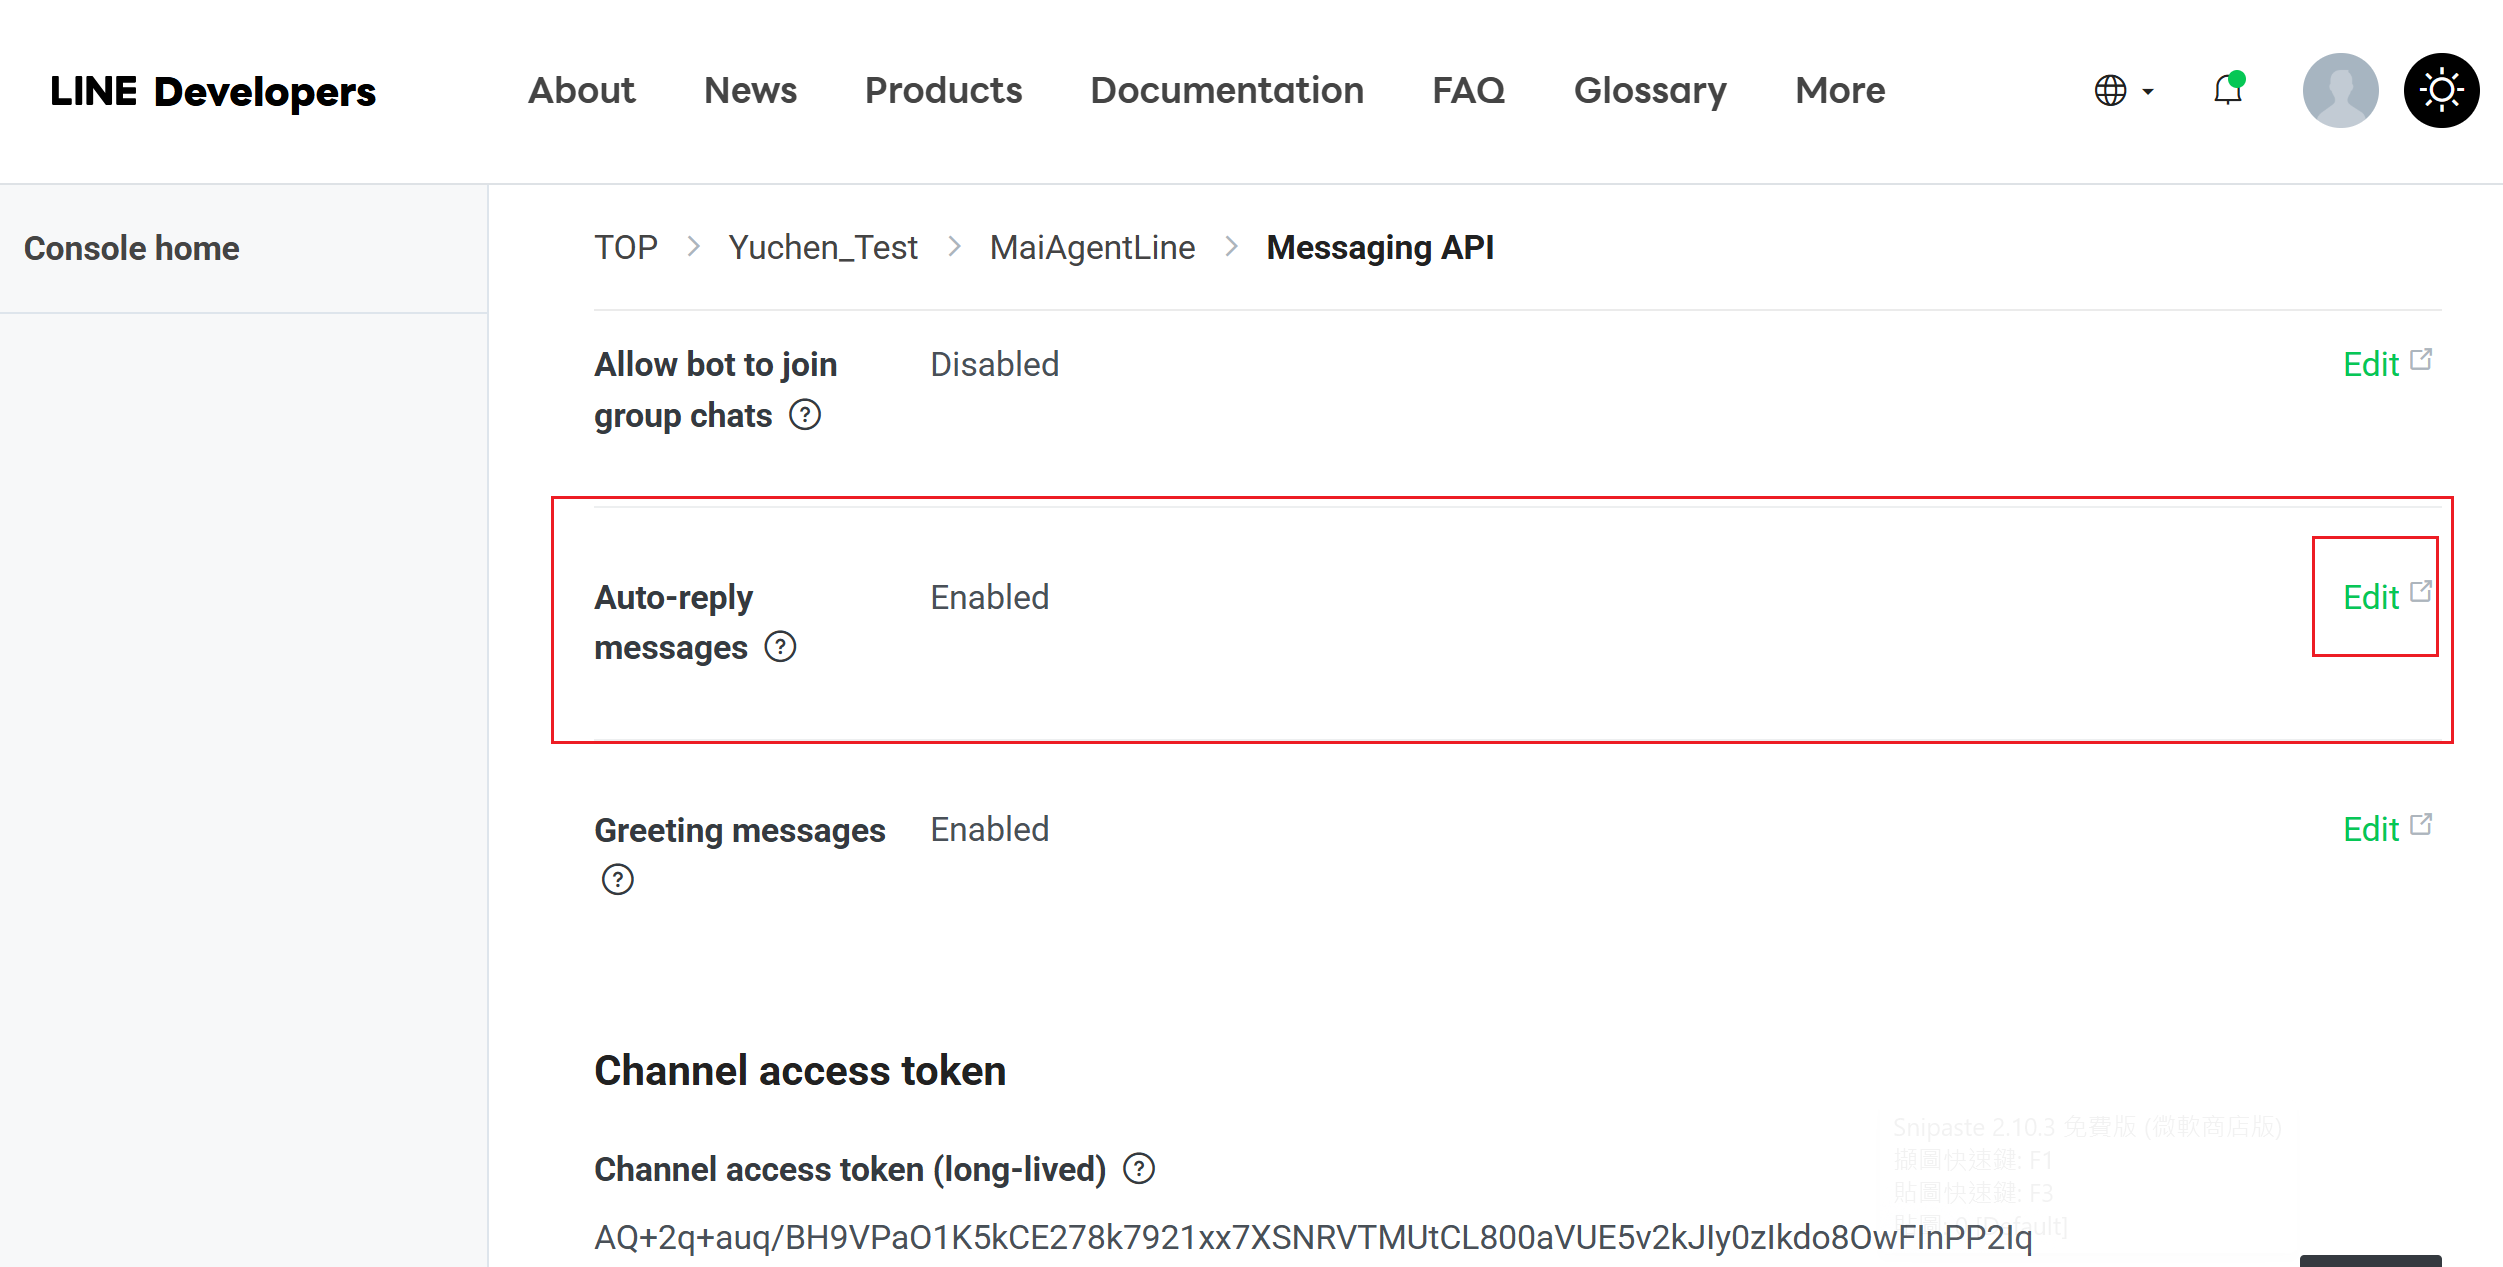The width and height of the screenshot is (2503, 1267).
Task: Click help icon beside group chats
Action: 804,414
